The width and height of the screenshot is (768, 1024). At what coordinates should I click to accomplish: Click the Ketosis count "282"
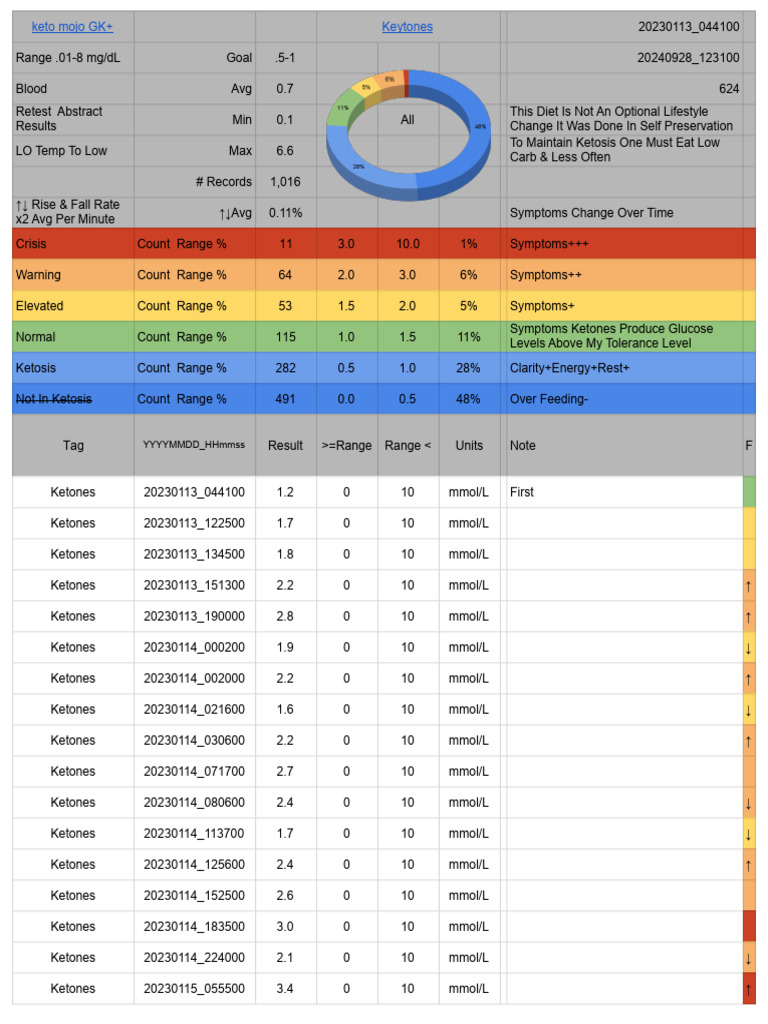click(x=285, y=368)
